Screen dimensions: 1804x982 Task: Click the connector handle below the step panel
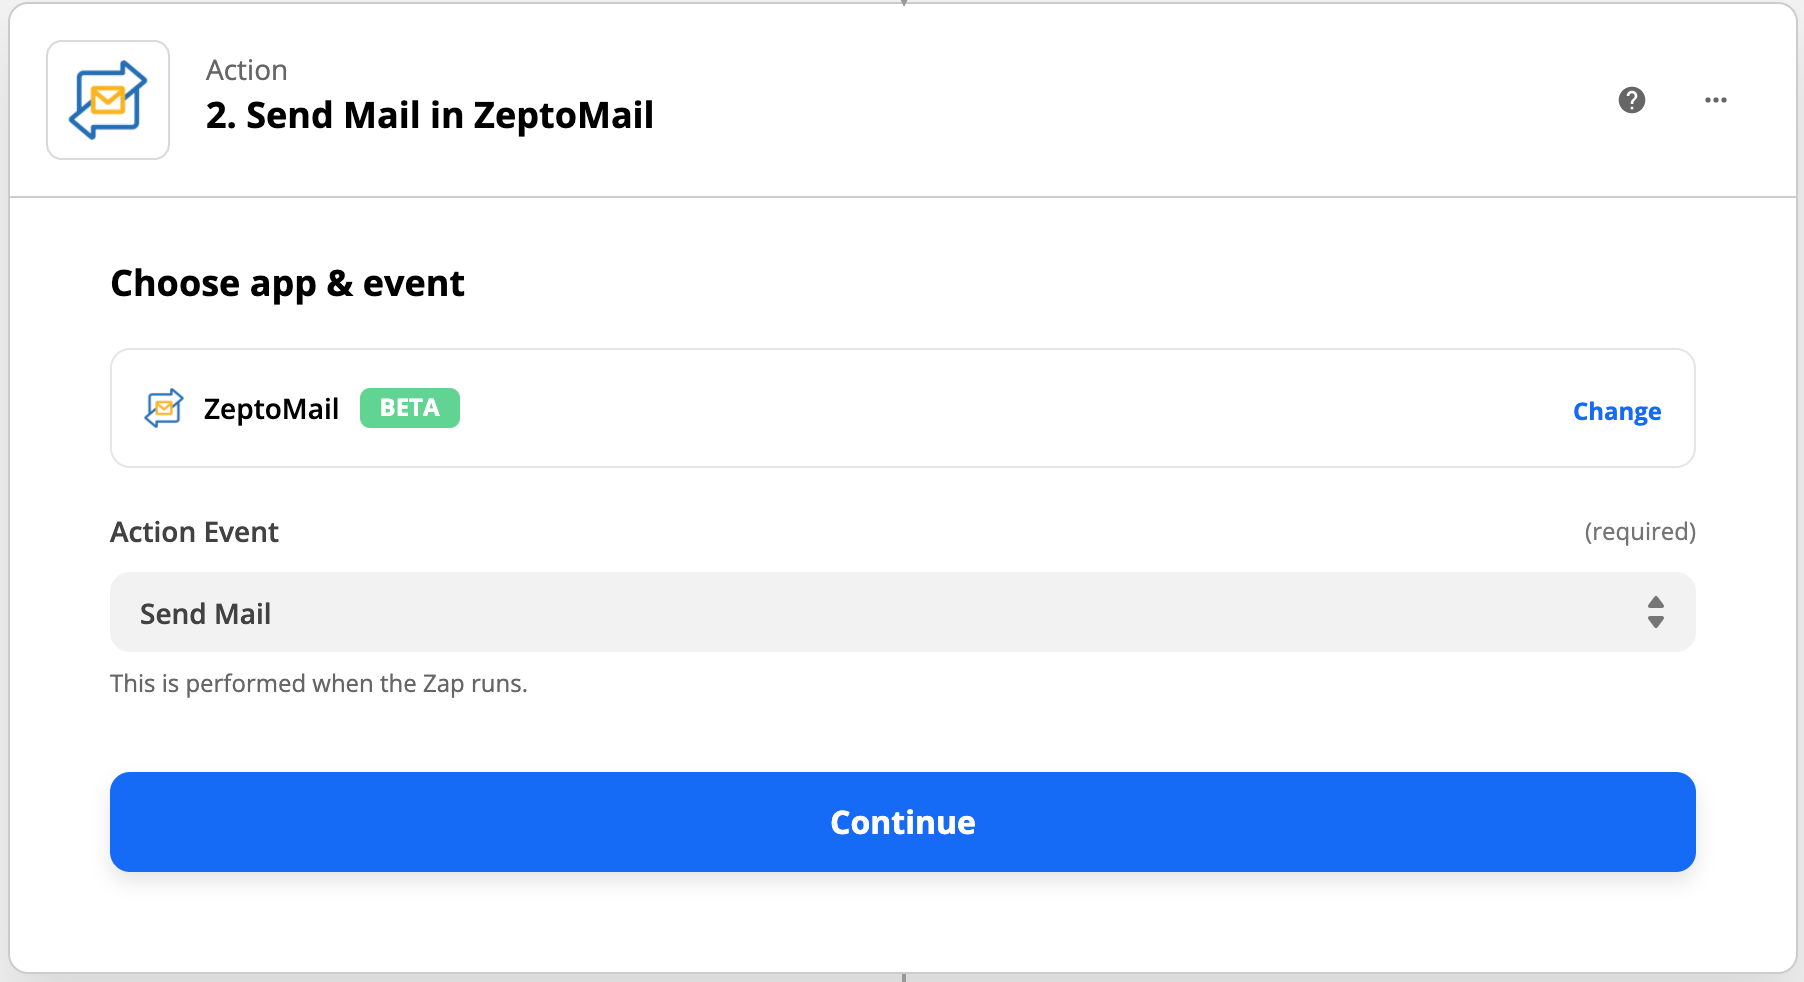click(x=903, y=976)
